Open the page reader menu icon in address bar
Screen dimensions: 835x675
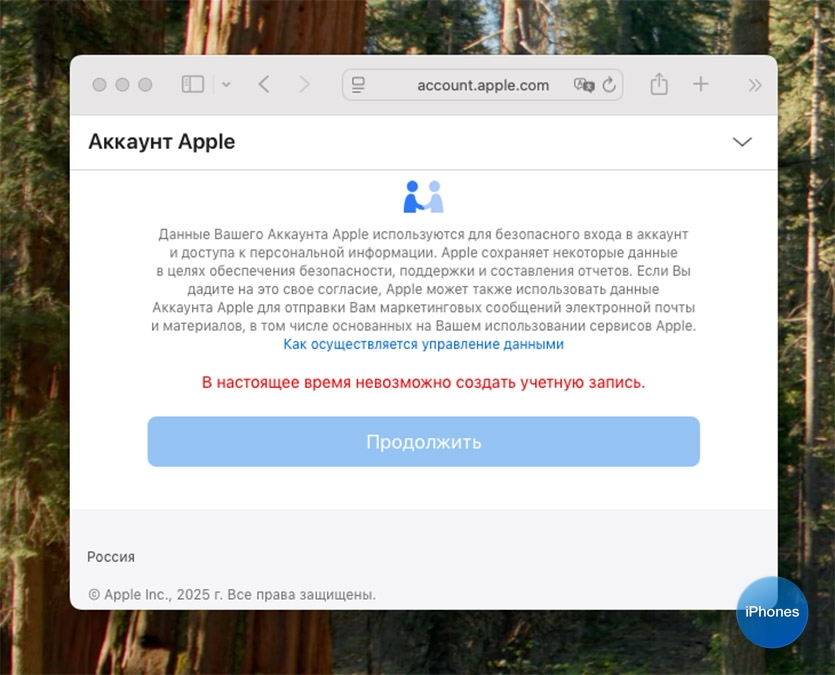(358, 85)
